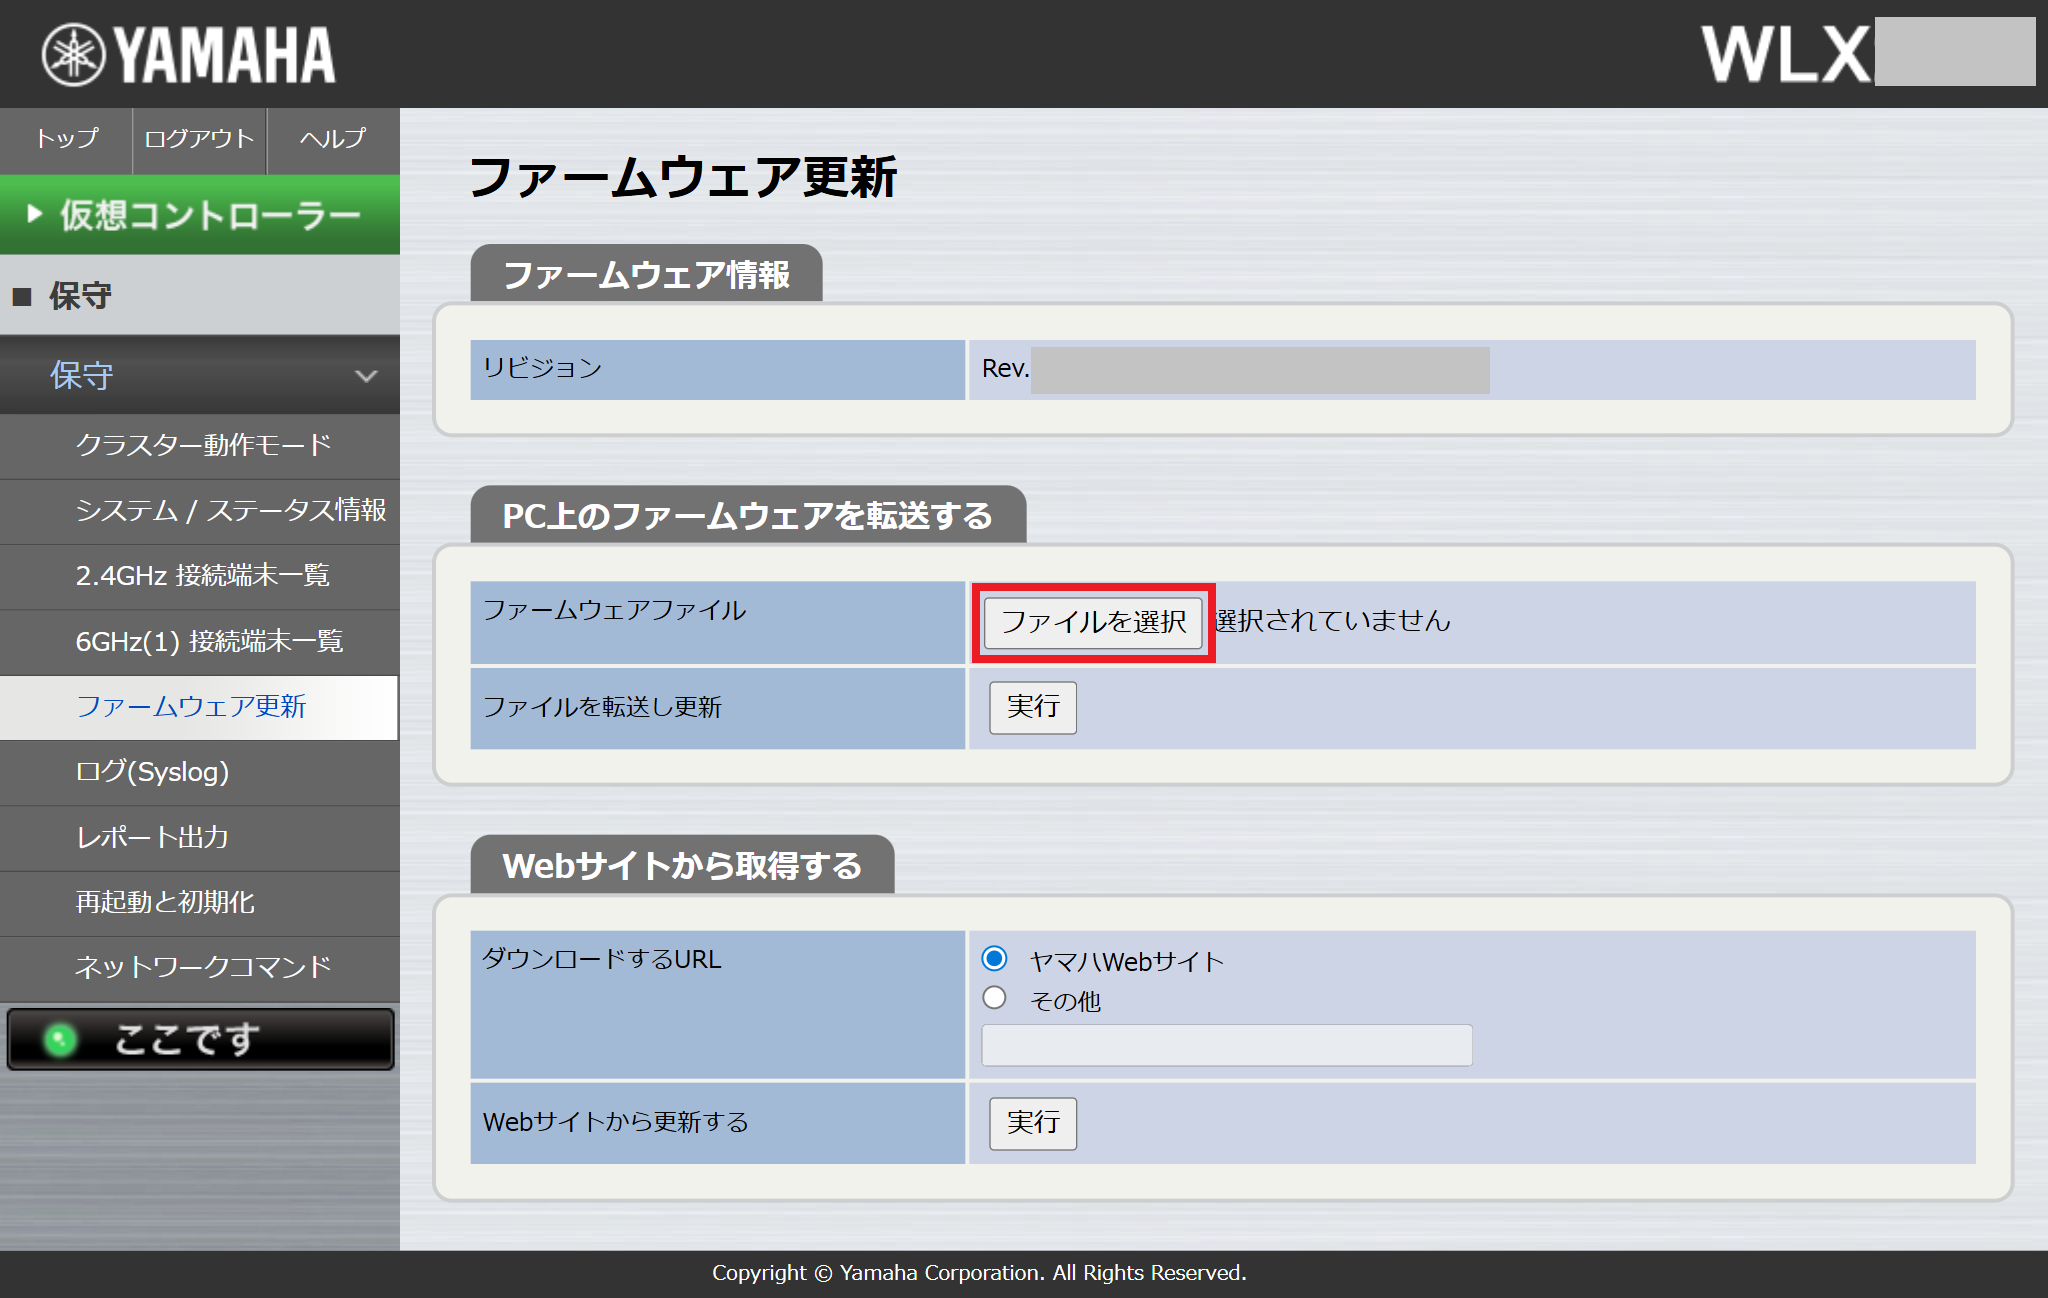Screen dimensions: 2048x1298
Task: Open 2.4GHz 接続端末一覧
Action: 200,576
